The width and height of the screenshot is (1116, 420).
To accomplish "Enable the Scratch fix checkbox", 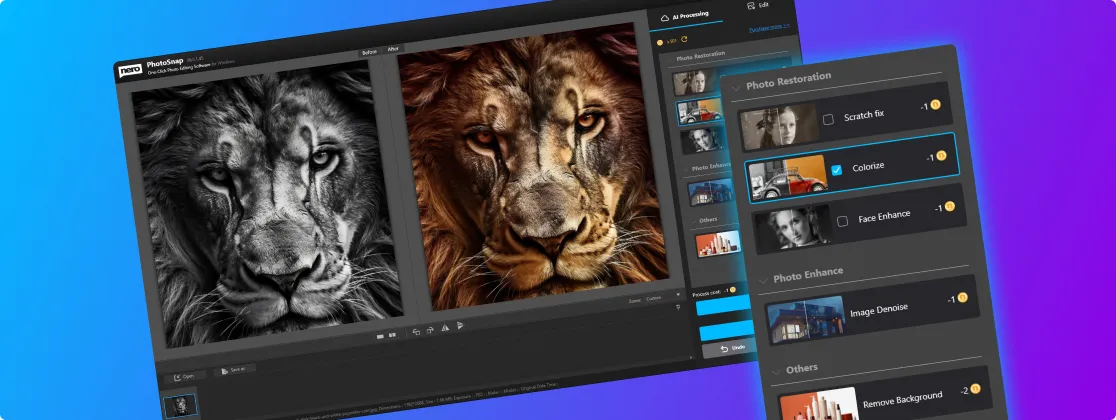I will point(828,120).
